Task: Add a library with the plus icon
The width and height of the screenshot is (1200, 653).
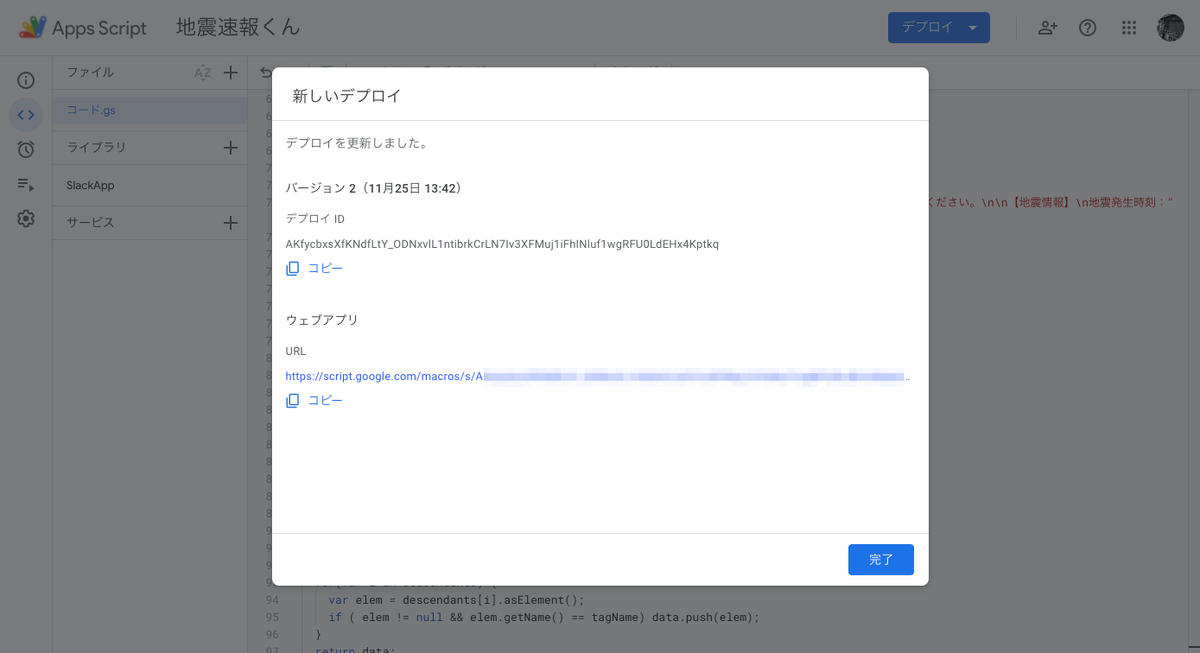Action: 230,147
